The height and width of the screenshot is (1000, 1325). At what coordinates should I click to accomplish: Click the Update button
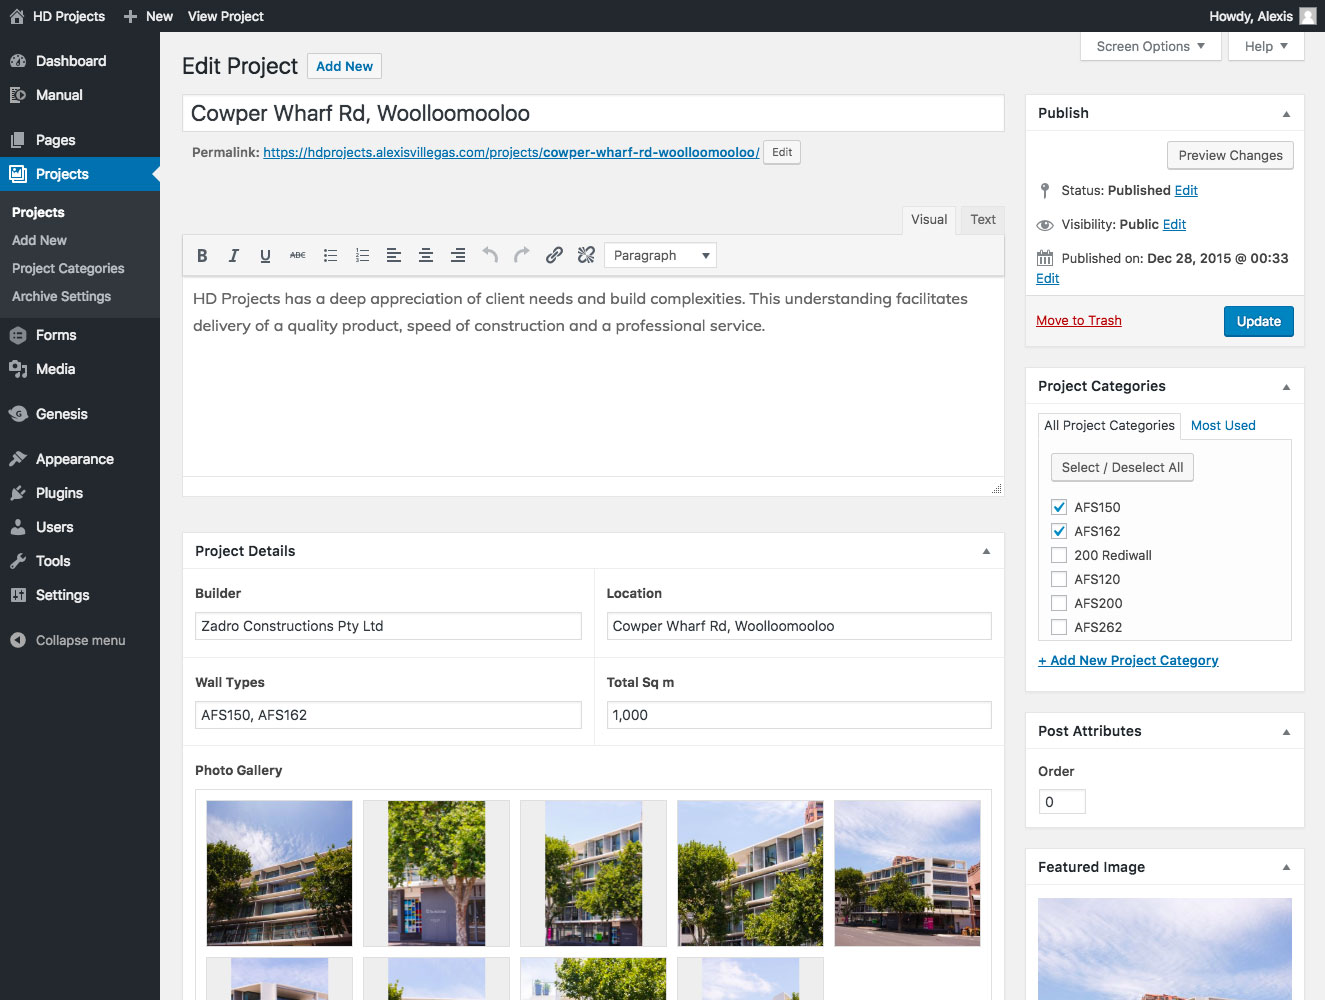1258,321
